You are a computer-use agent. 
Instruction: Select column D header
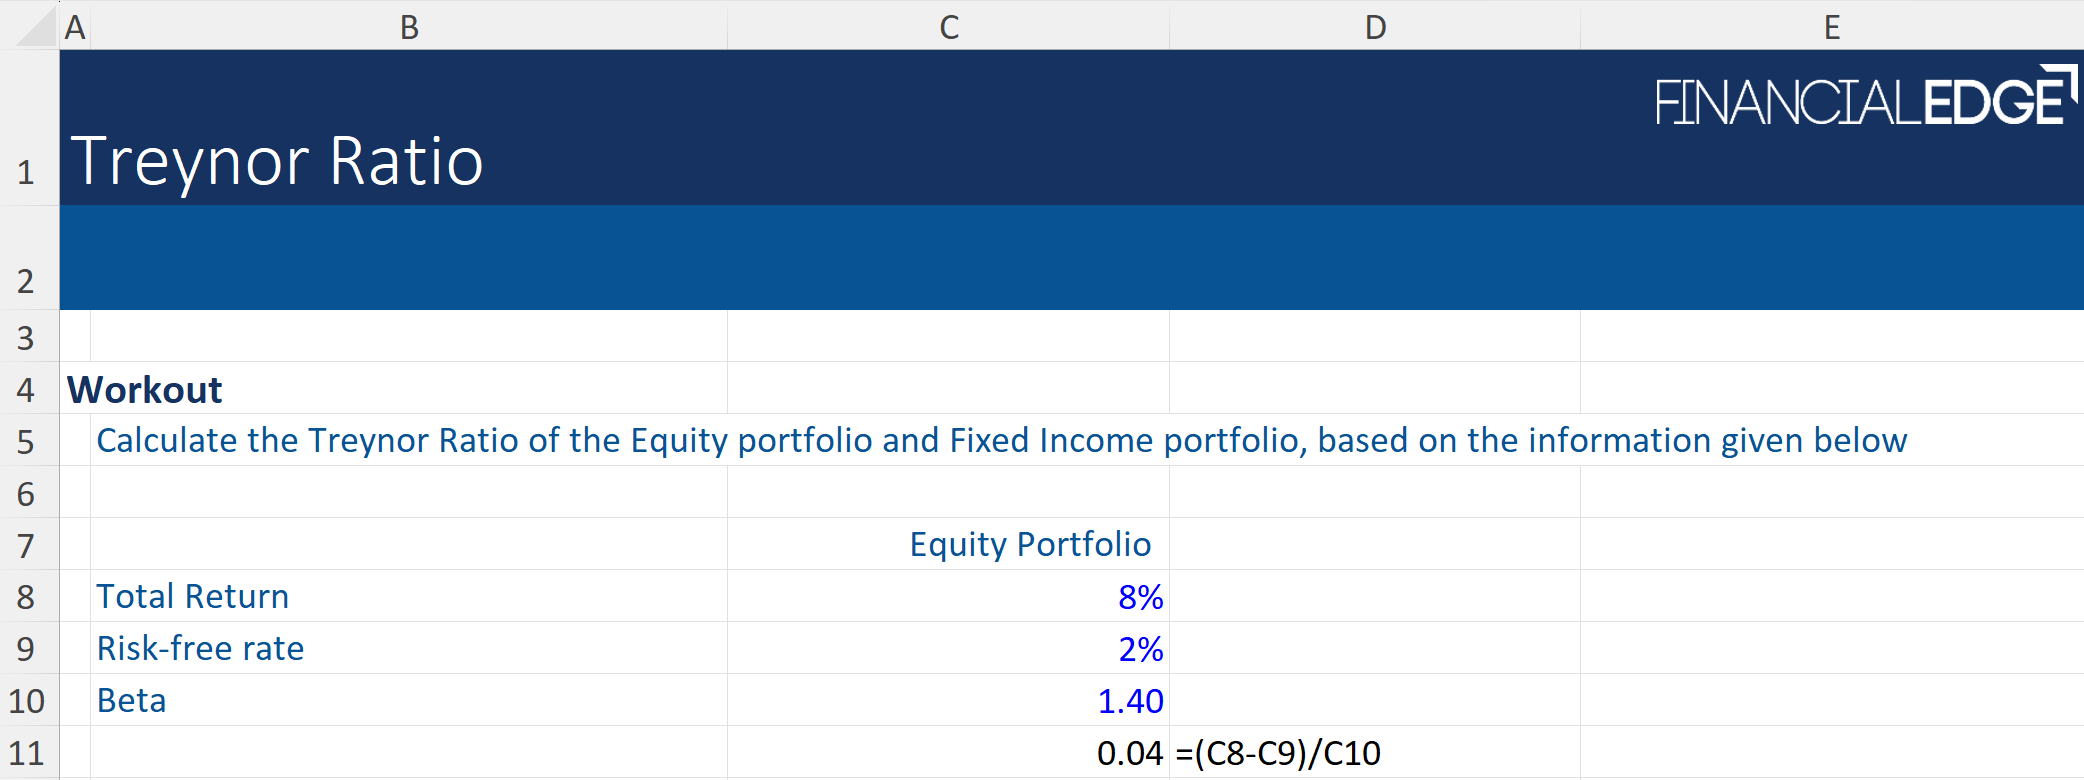click(x=1375, y=27)
